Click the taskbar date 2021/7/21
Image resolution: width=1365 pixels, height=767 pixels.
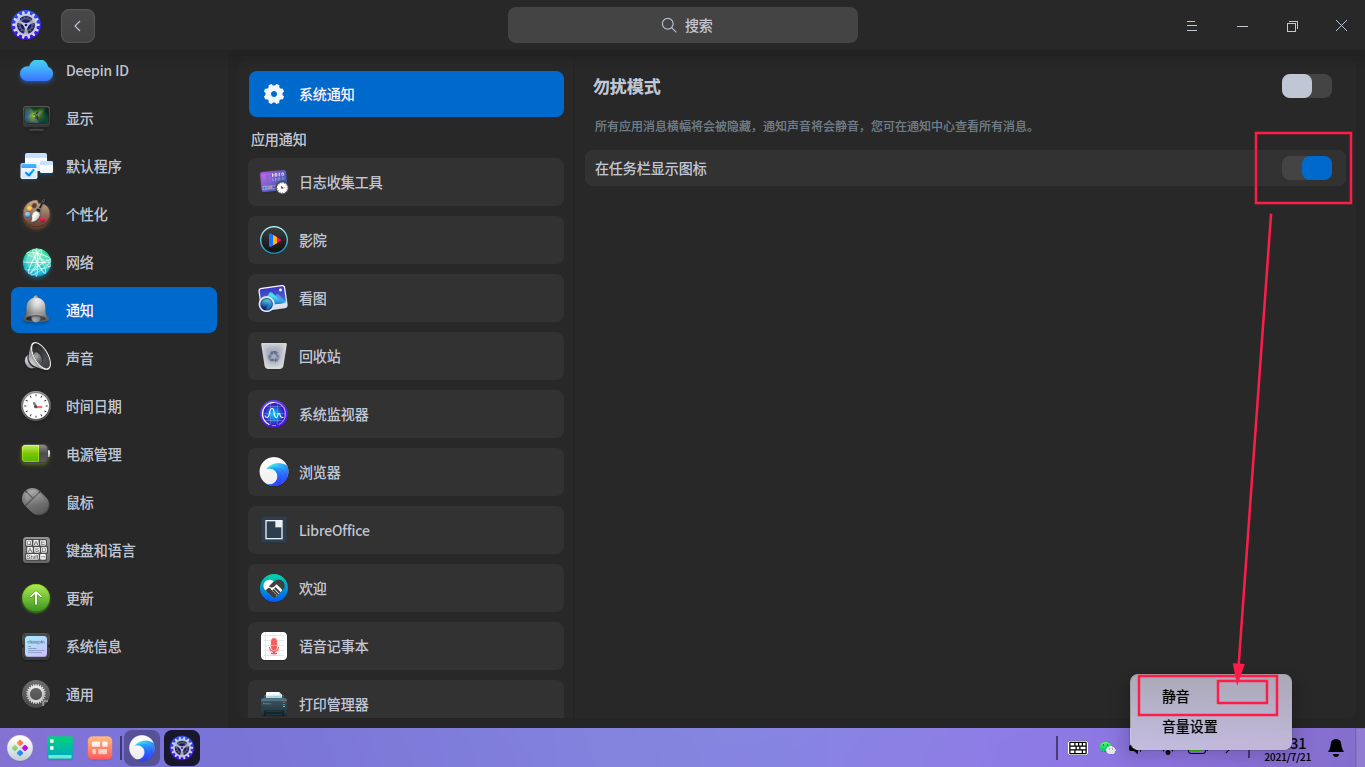[1287, 758]
